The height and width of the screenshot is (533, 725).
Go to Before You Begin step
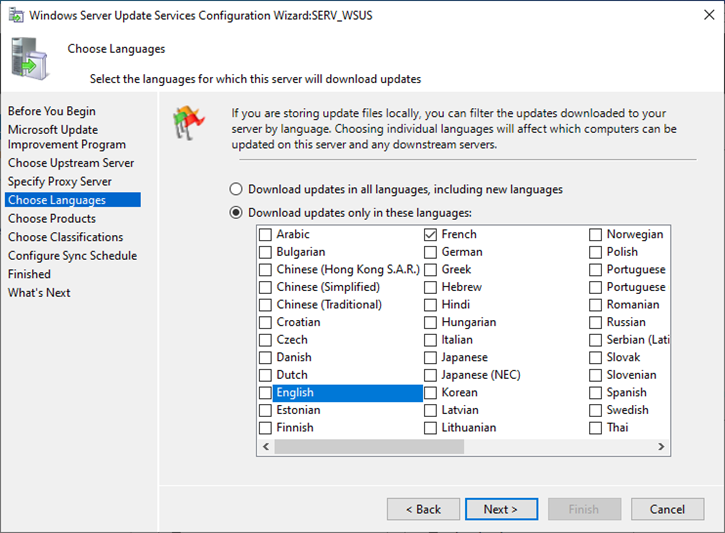click(x=52, y=111)
